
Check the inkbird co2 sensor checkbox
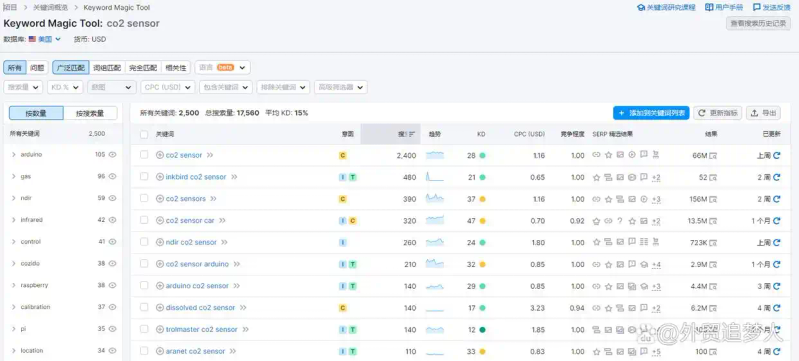click(x=144, y=176)
